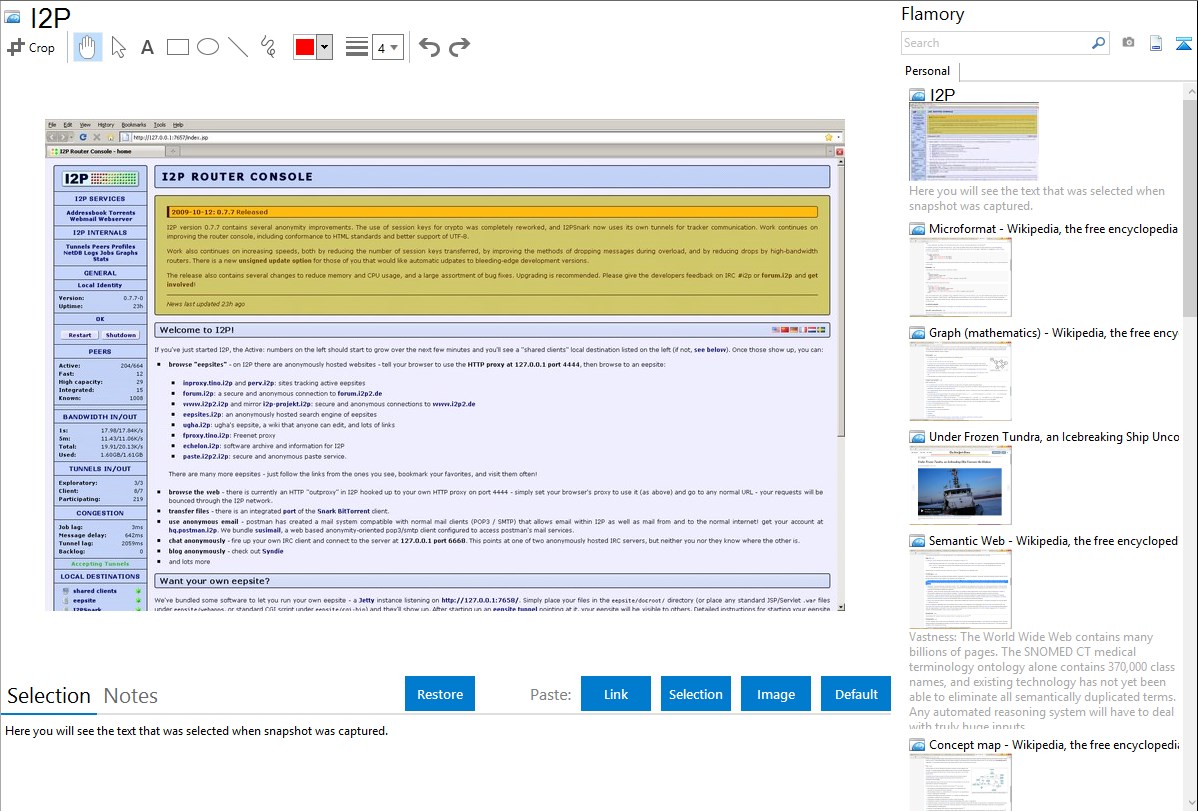Click the icon beside Semantic Web title
The width and height of the screenshot is (1198, 811).
pos(917,540)
